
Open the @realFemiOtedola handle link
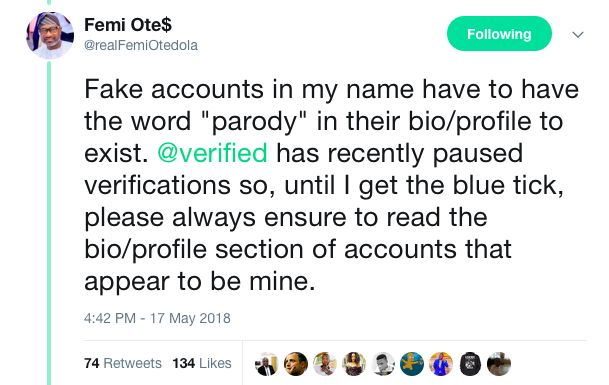click(141, 45)
